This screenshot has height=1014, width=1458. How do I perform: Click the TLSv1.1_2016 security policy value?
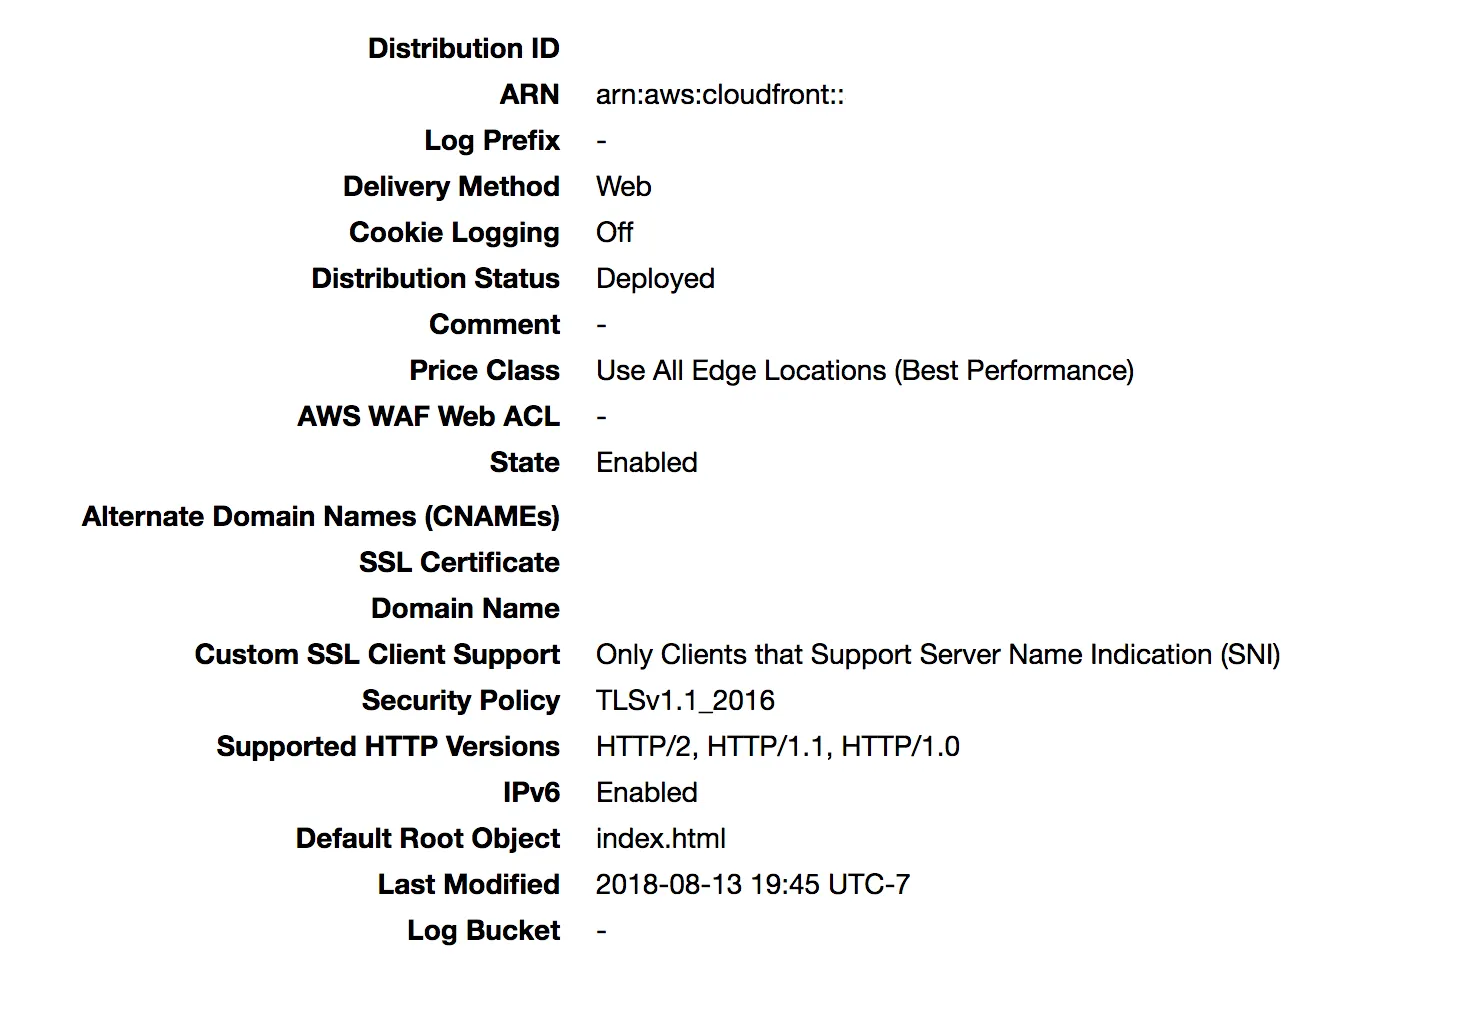pyautogui.click(x=685, y=701)
